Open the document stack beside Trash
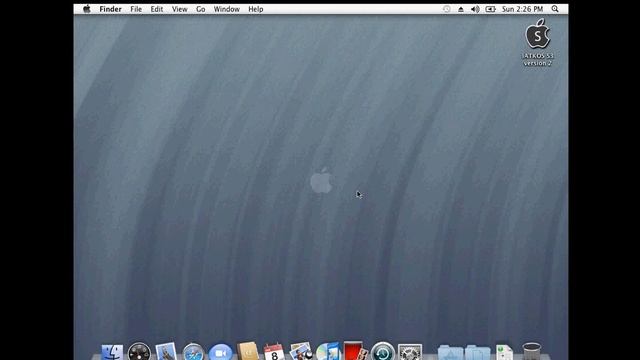Viewport: 640px width, 360px height. (x=504, y=353)
